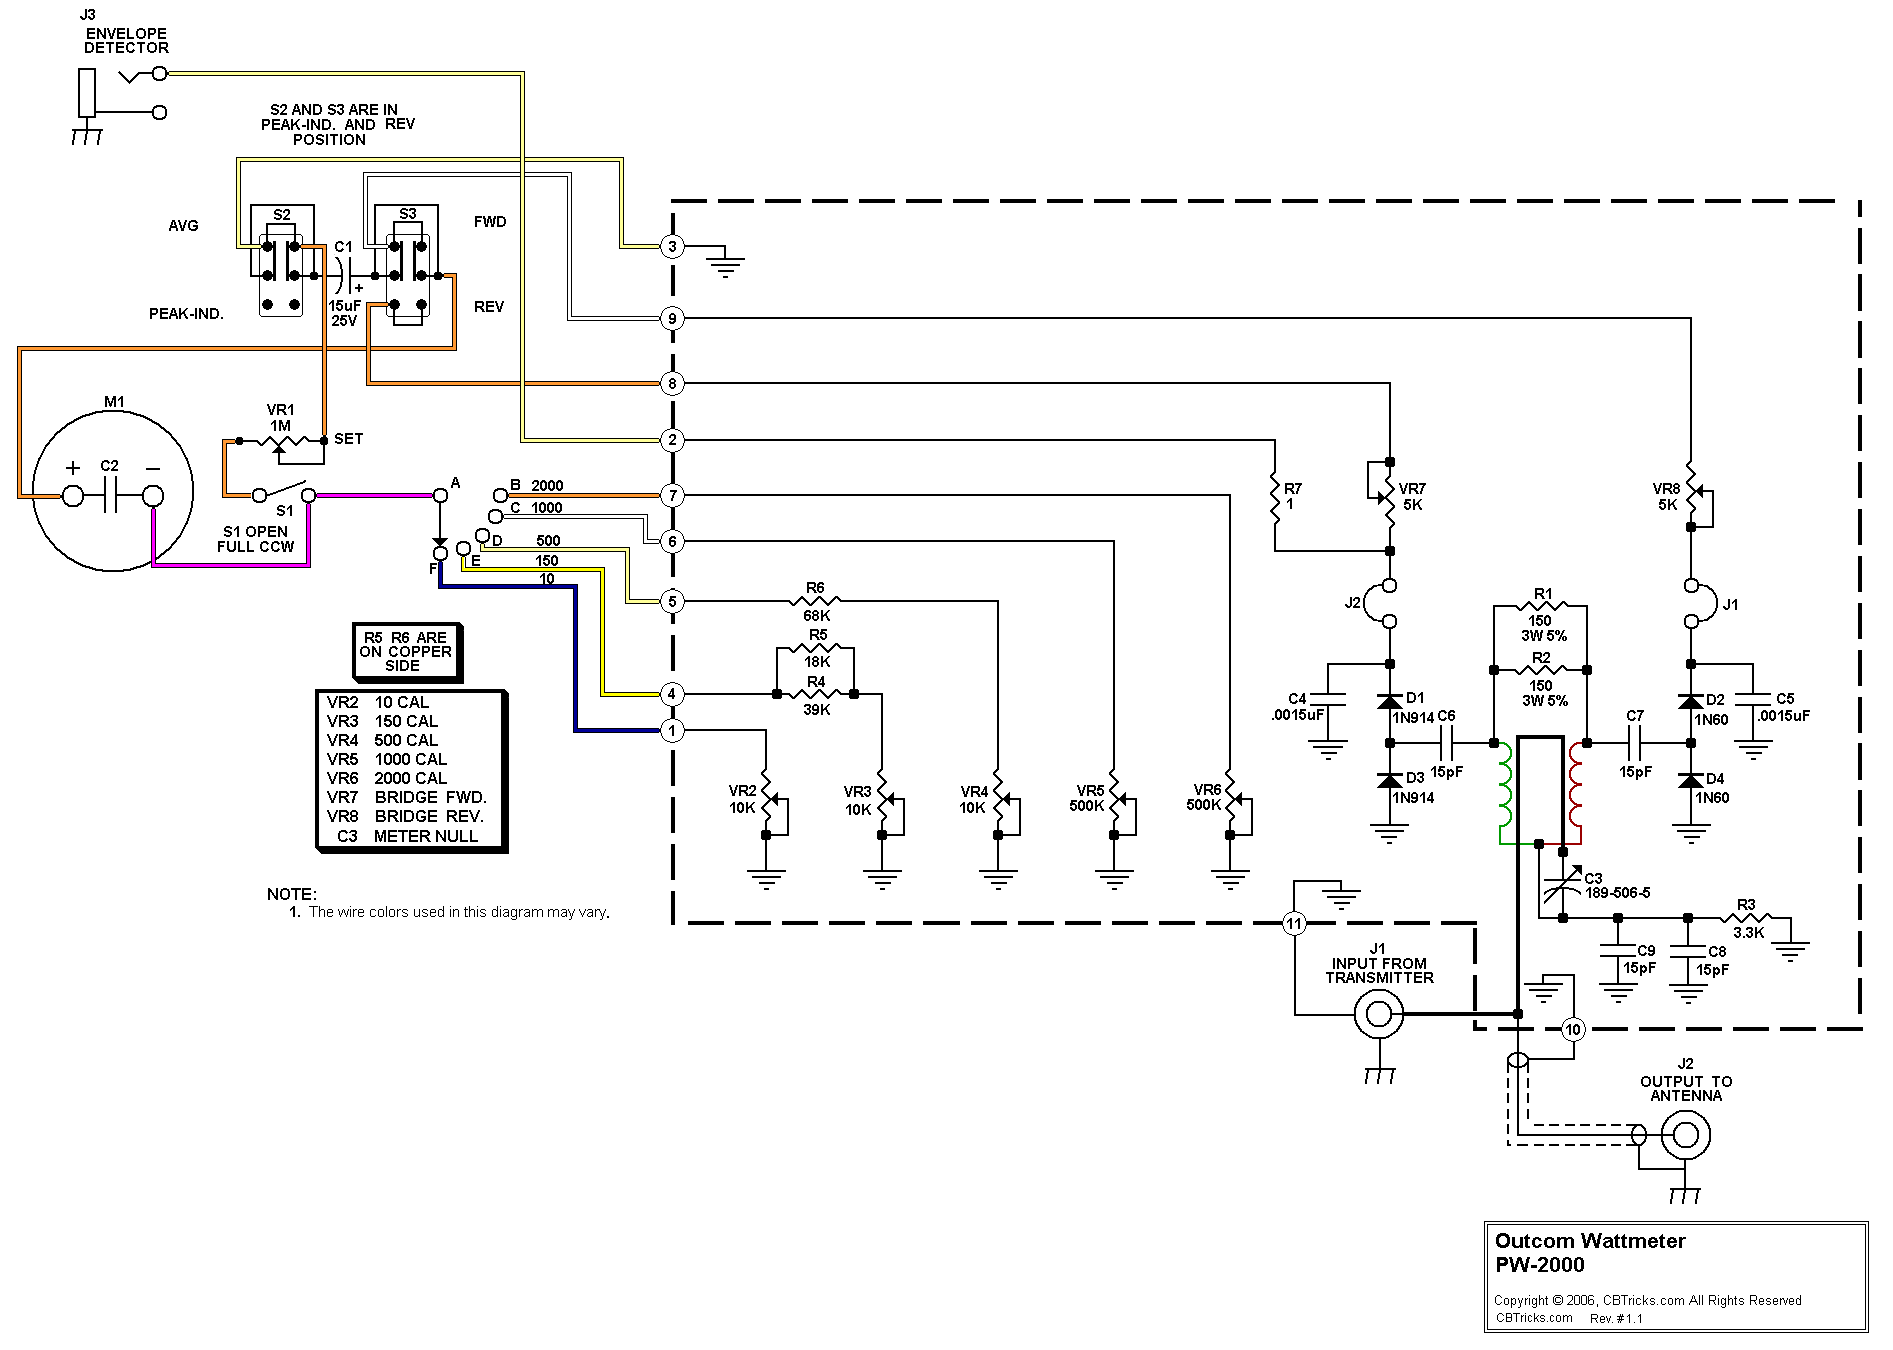Click the R5 R6 copper side note box
Image resolution: width=1893 pixels, height=1350 pixels.
point(405,651)
